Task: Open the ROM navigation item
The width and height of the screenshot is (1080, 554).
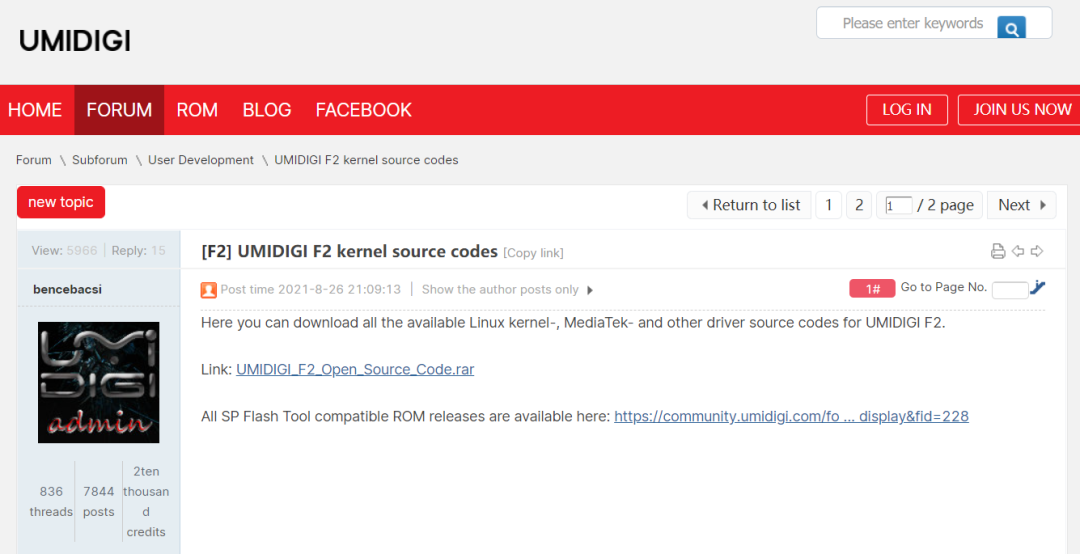Action: (x=197, y=110)
